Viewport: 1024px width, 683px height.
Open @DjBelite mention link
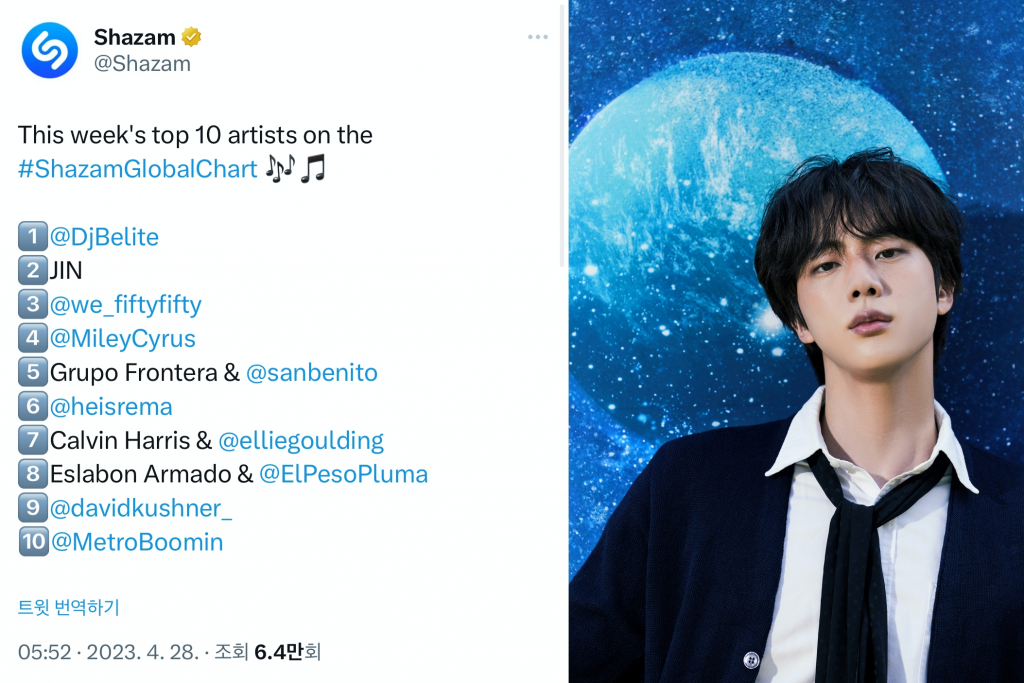pyautogui.click(x=104, y=236)
